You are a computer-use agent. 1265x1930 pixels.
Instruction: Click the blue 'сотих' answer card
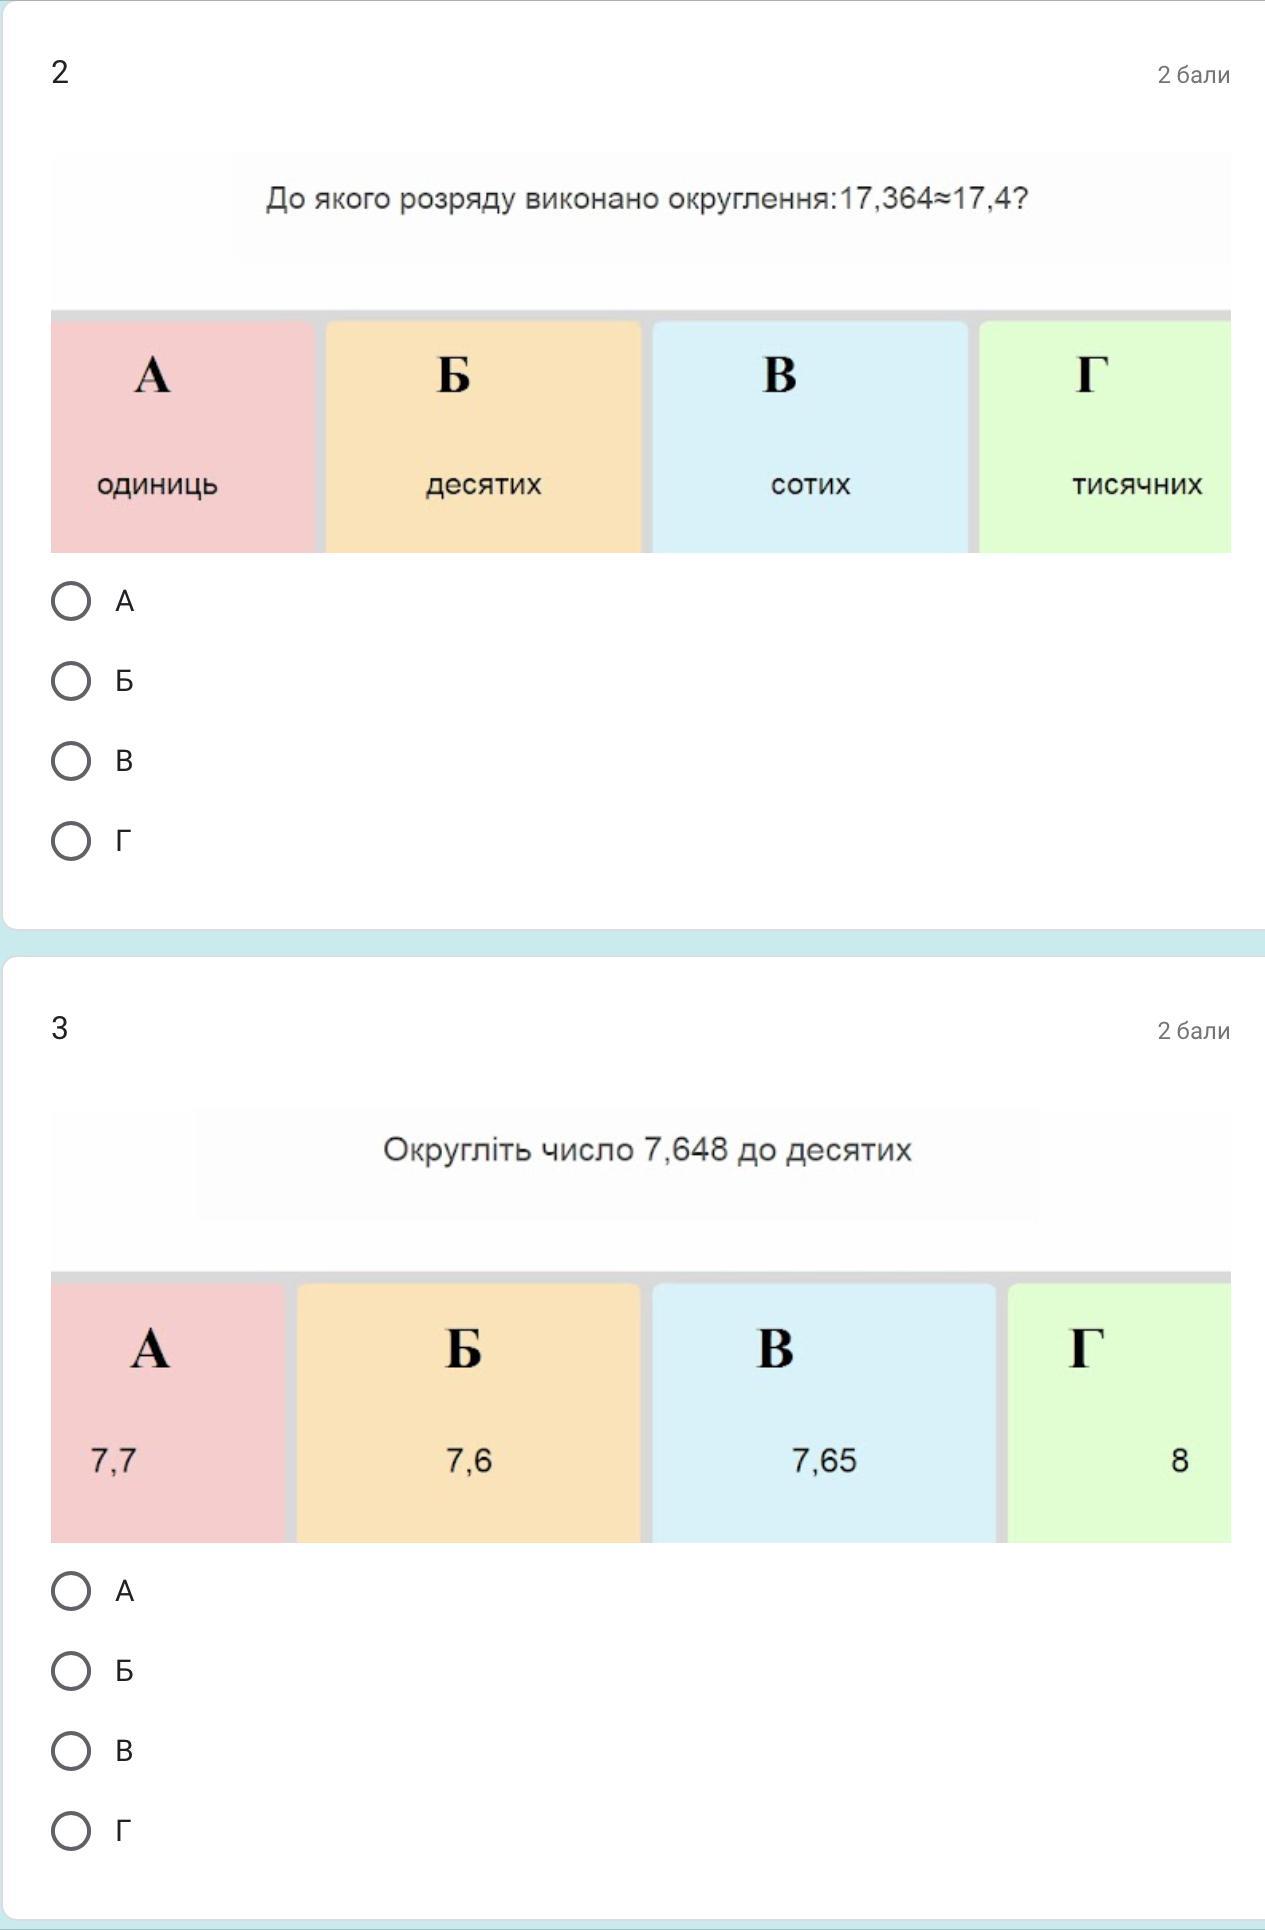tap(810, 436)
